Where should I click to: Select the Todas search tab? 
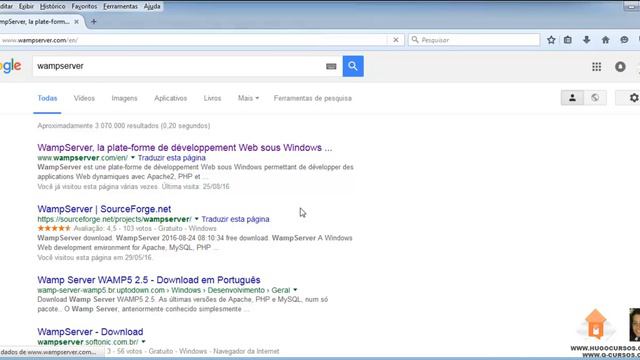pyautogui.click(x=47, y=98)
